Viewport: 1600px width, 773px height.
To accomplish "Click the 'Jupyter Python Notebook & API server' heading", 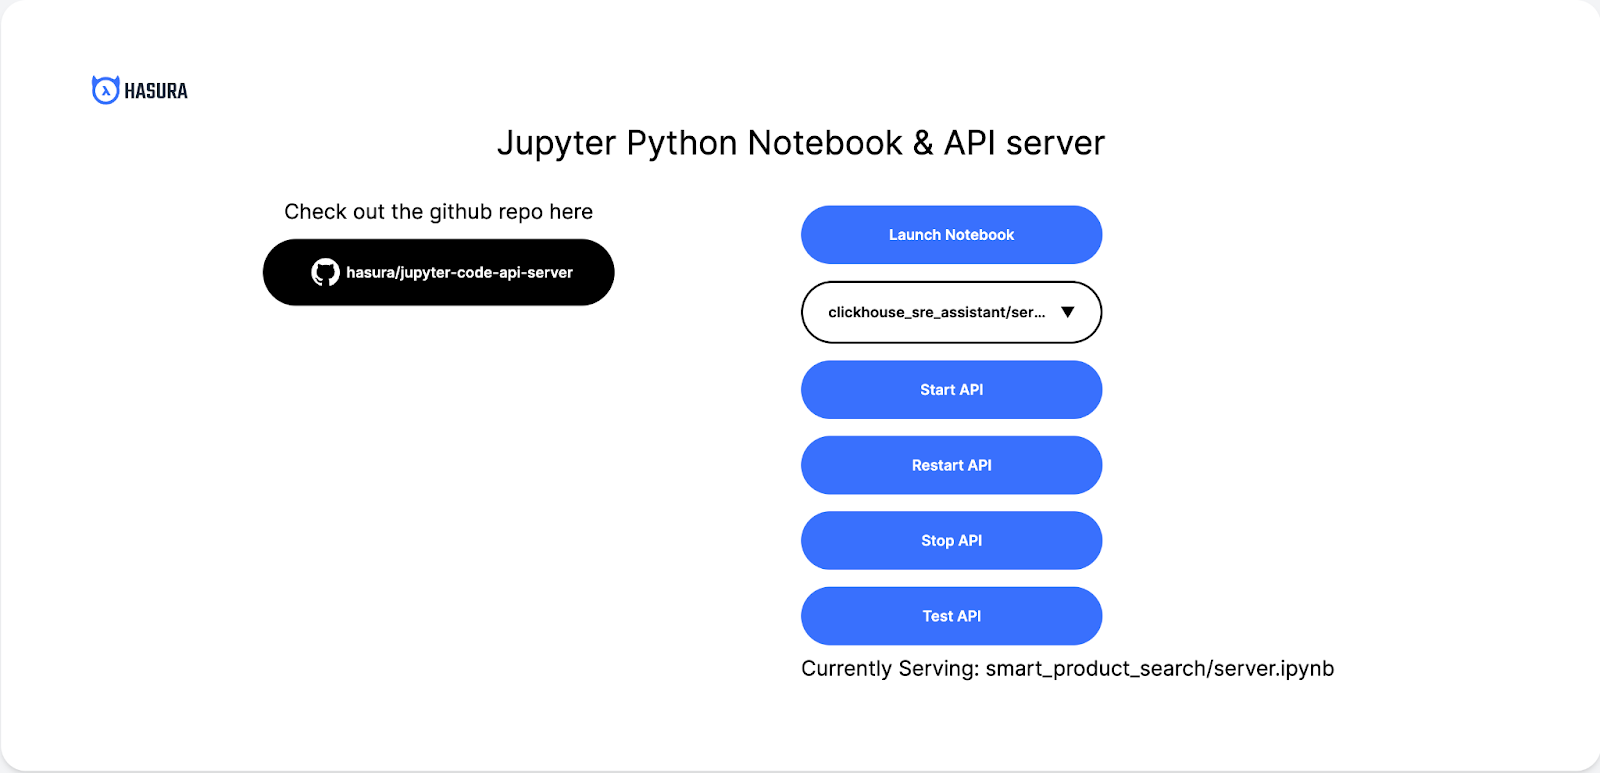I will coord(801,144).
